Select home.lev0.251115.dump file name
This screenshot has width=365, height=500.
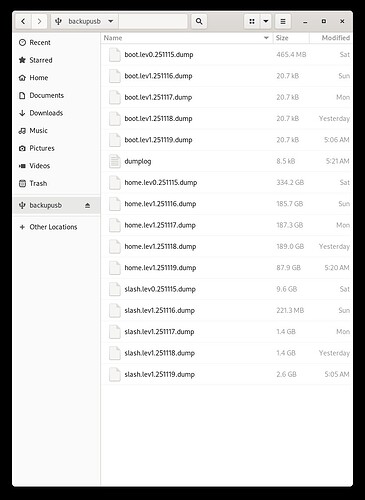[x=161, y=183]
